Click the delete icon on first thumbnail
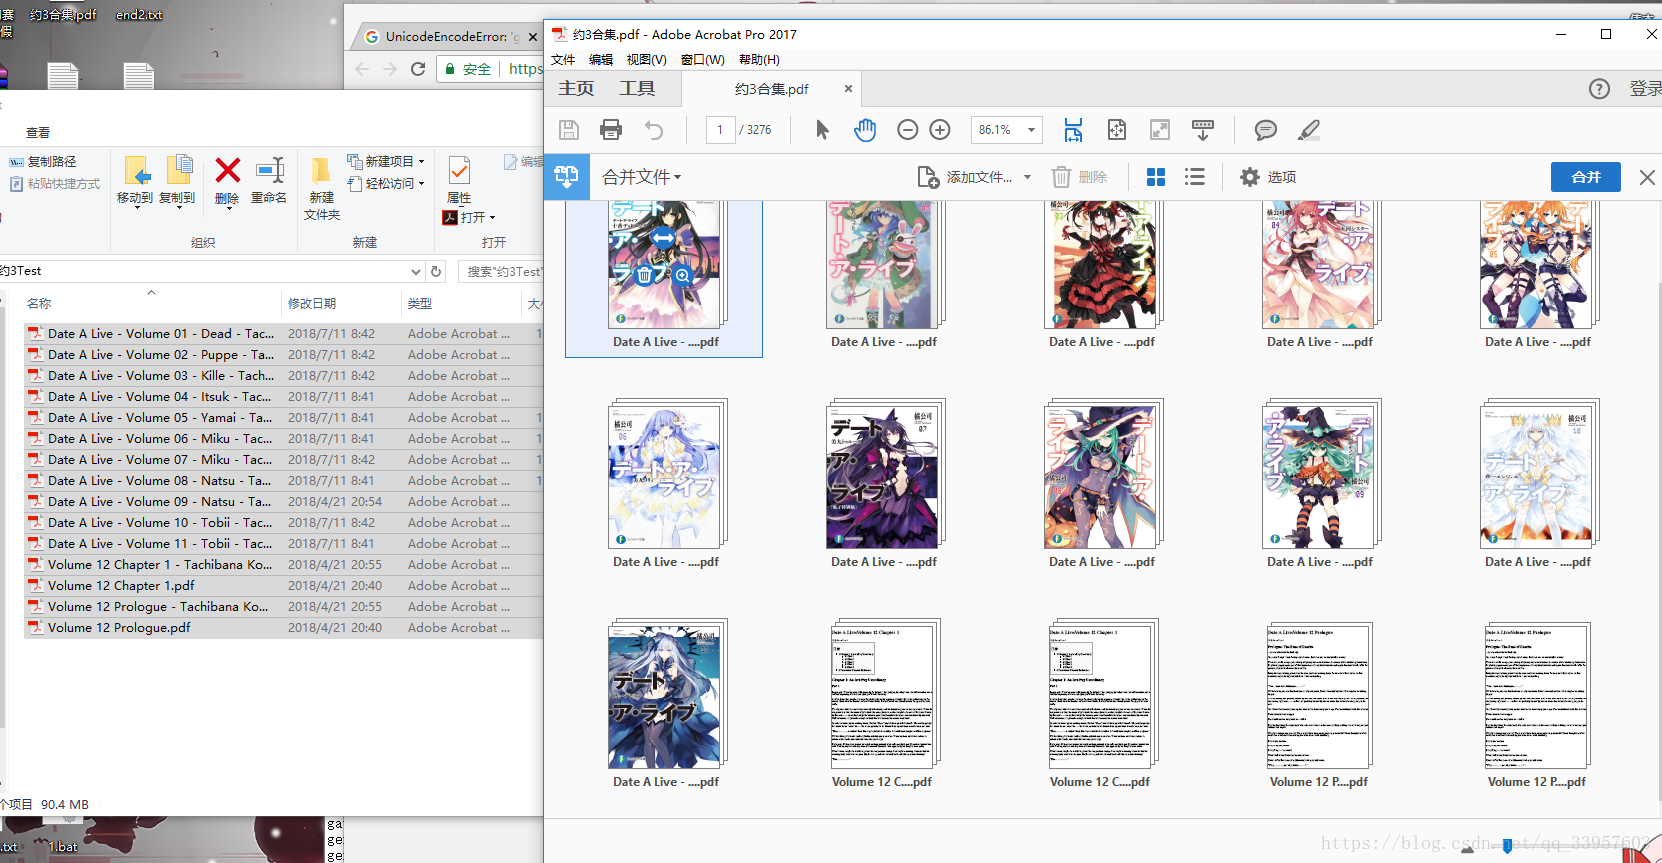 [645, 275]
